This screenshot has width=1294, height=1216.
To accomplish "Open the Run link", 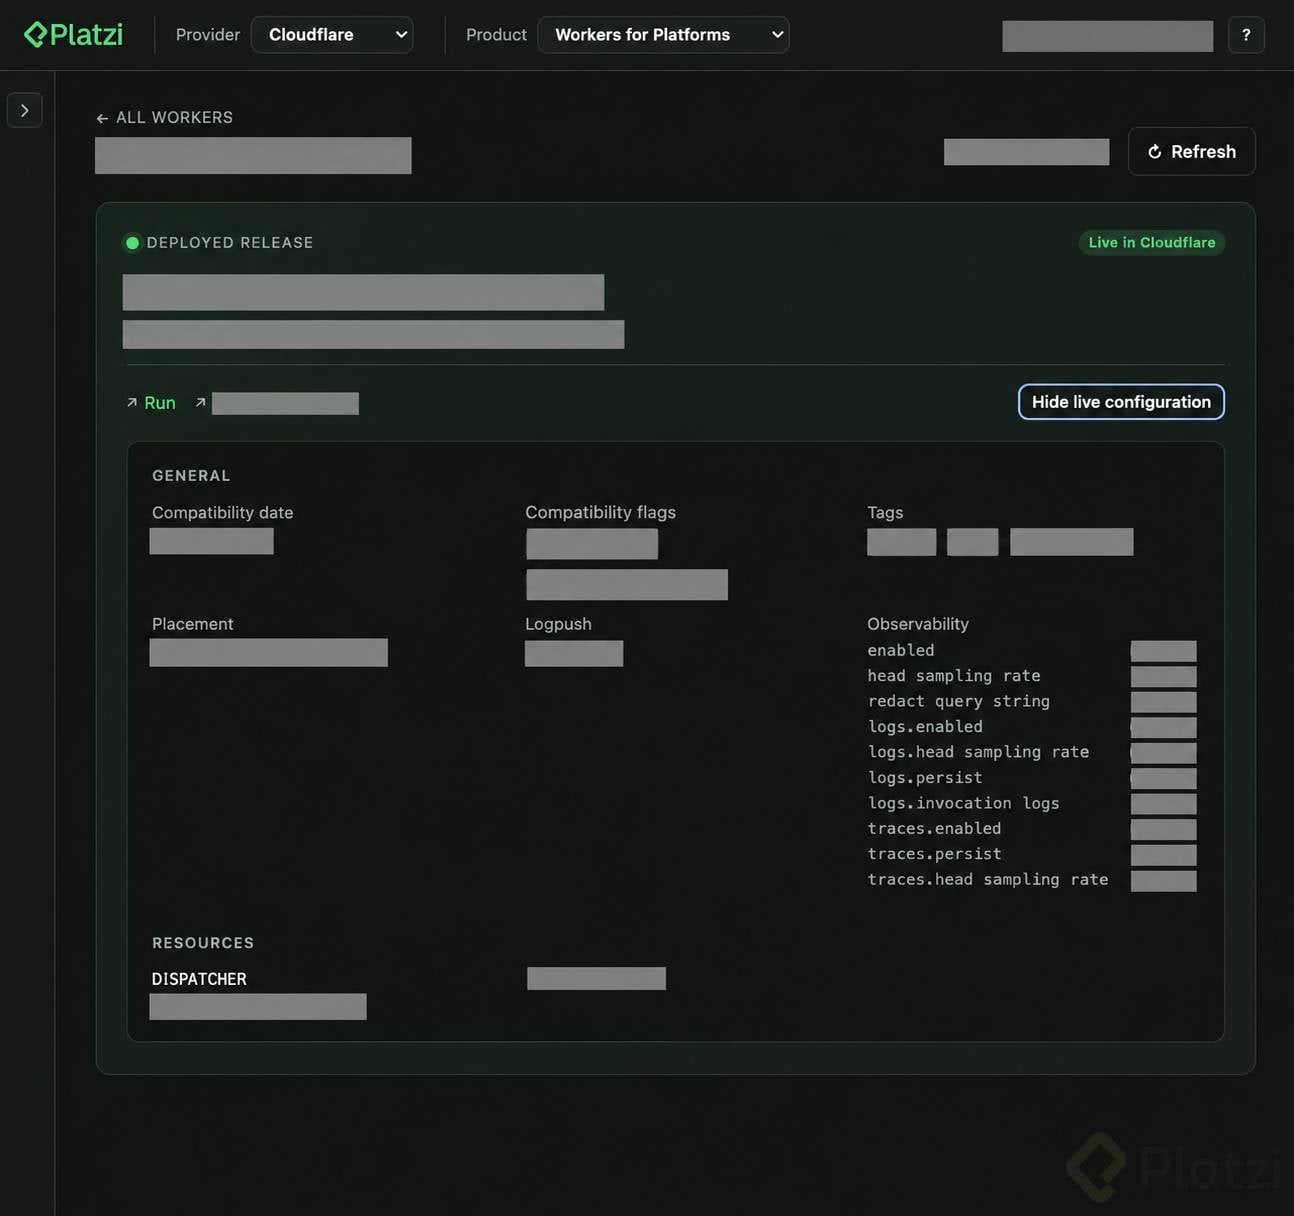I will [x=151, y=403].
